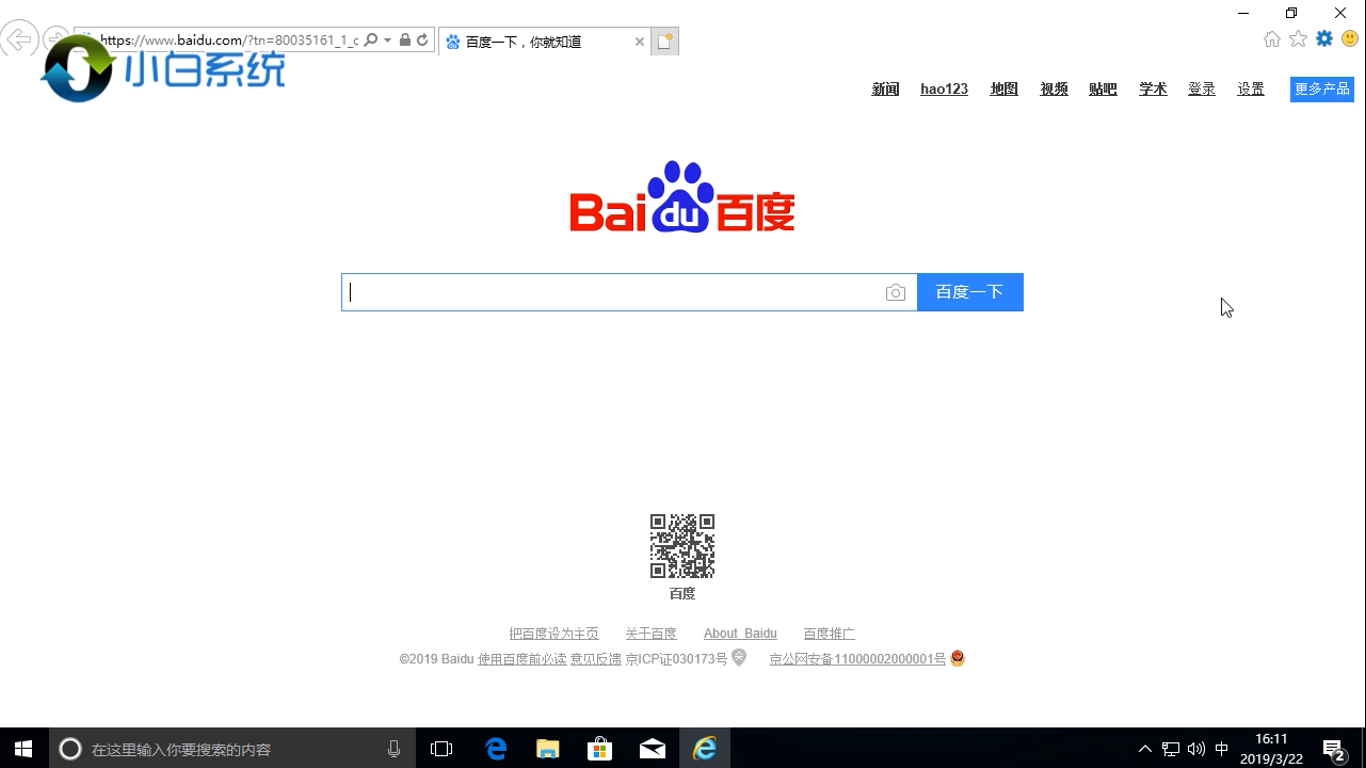Click the police badge icon in footer

(957, 658)
